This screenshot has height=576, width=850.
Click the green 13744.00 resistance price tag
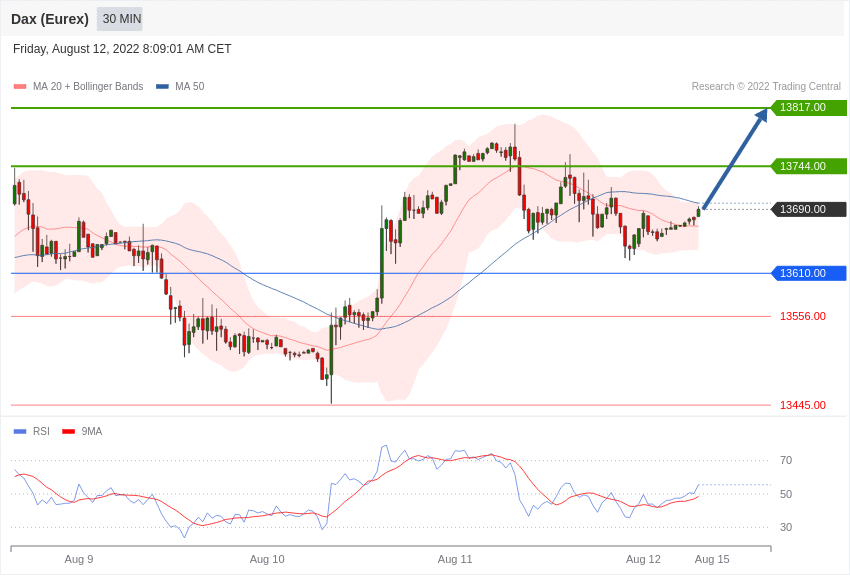[x=808, y=166]
